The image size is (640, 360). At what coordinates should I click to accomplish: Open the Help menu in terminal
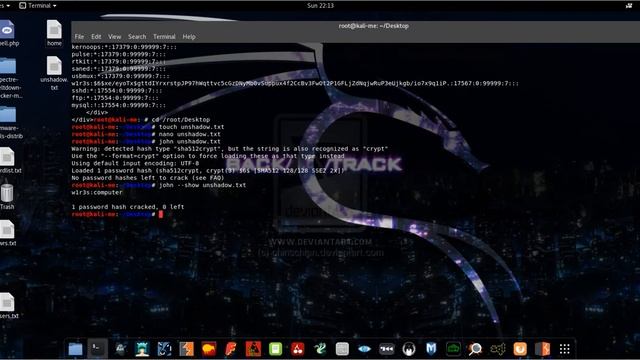click(189, 37)
